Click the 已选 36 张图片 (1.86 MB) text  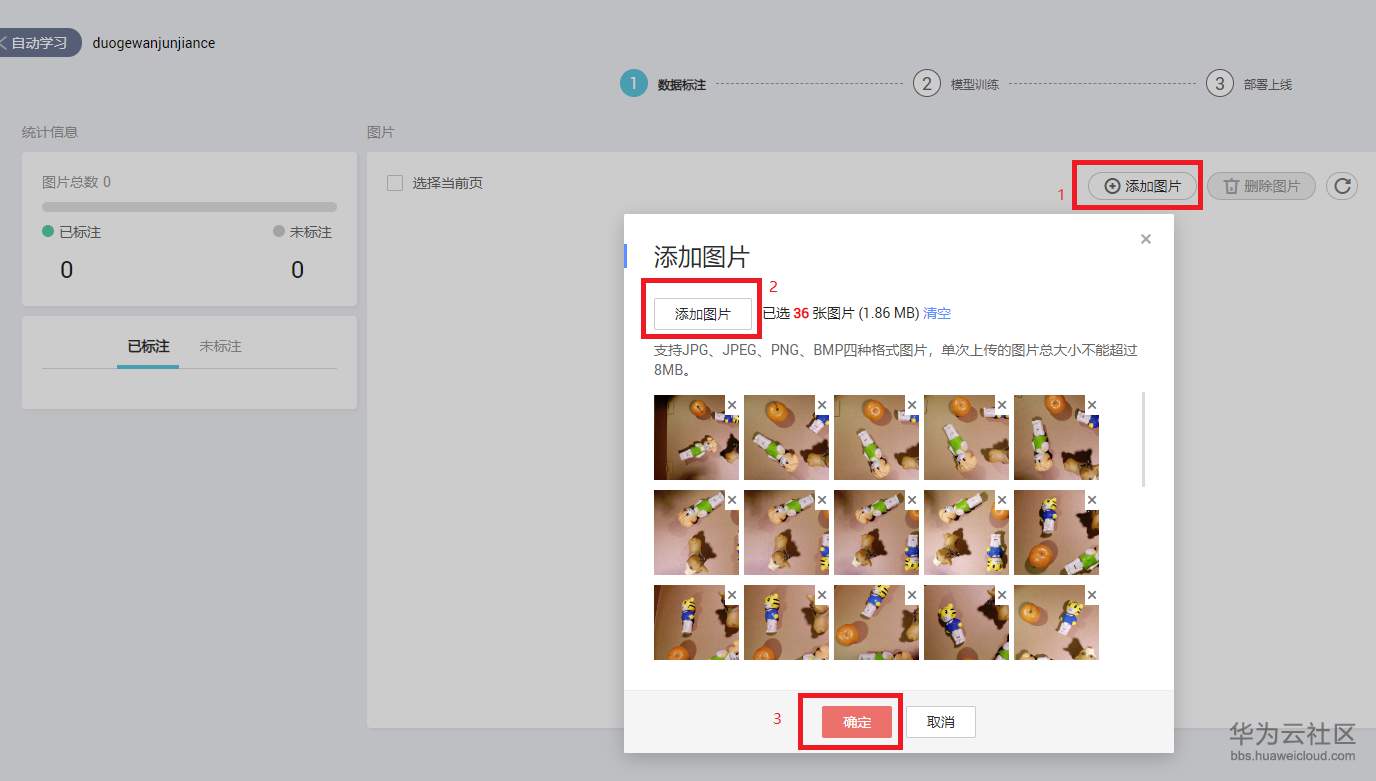pyautogui.click(x=840, y=313)
